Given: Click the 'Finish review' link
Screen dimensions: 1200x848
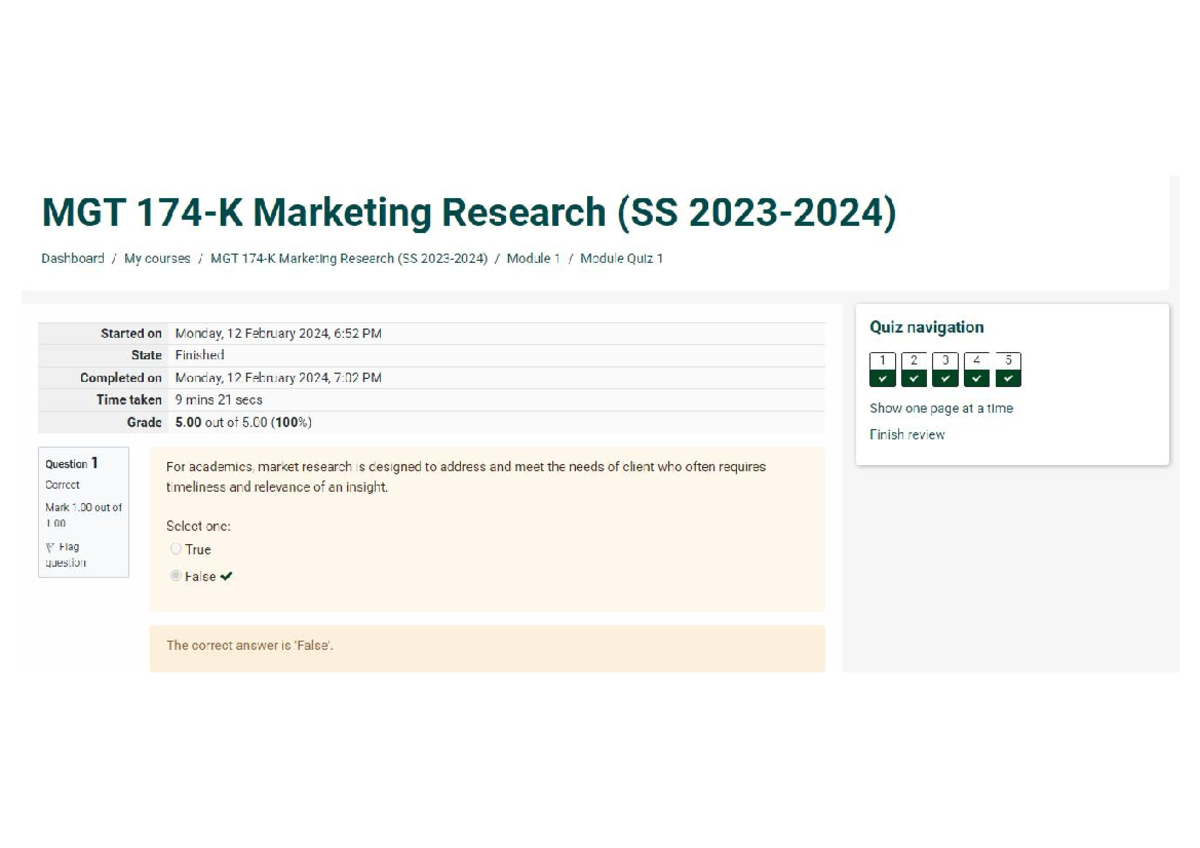Looking at the screenshot, I should pyautogui.click(x=907, y=434).
